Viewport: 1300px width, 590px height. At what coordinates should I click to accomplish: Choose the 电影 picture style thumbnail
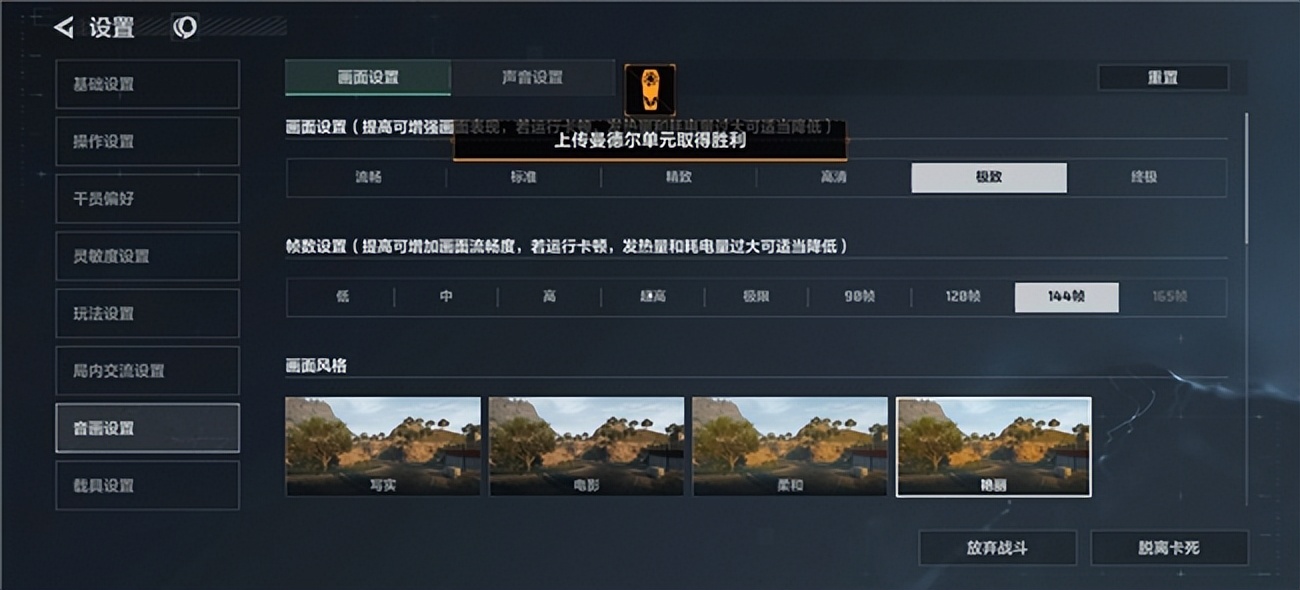pos(587,447)
